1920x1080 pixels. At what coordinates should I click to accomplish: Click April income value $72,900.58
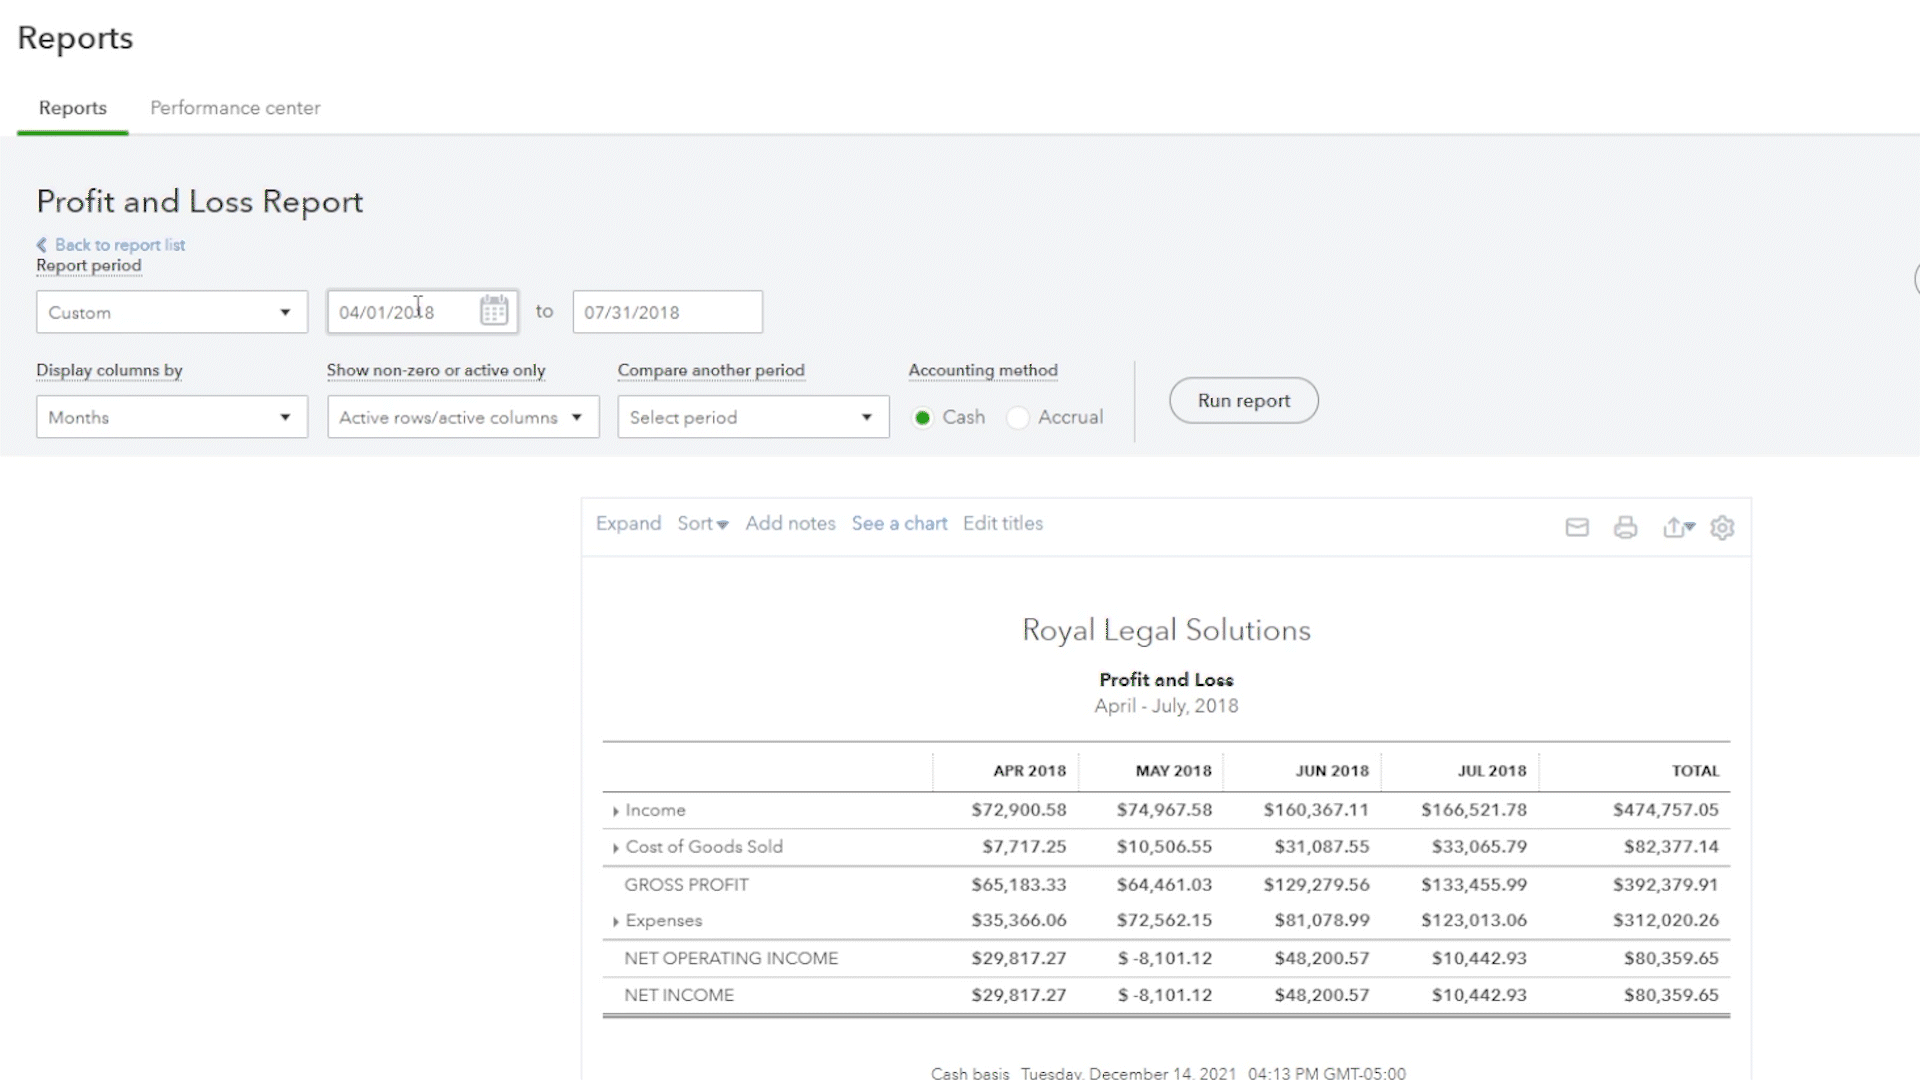click(x=1018, y=810)
